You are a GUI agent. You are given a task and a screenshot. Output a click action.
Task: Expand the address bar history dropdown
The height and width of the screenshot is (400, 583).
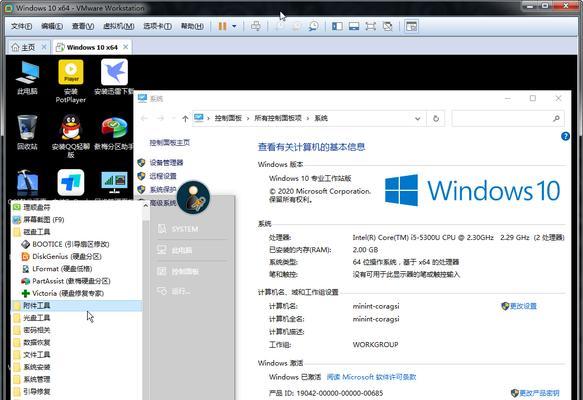click(x=418, y=119)
